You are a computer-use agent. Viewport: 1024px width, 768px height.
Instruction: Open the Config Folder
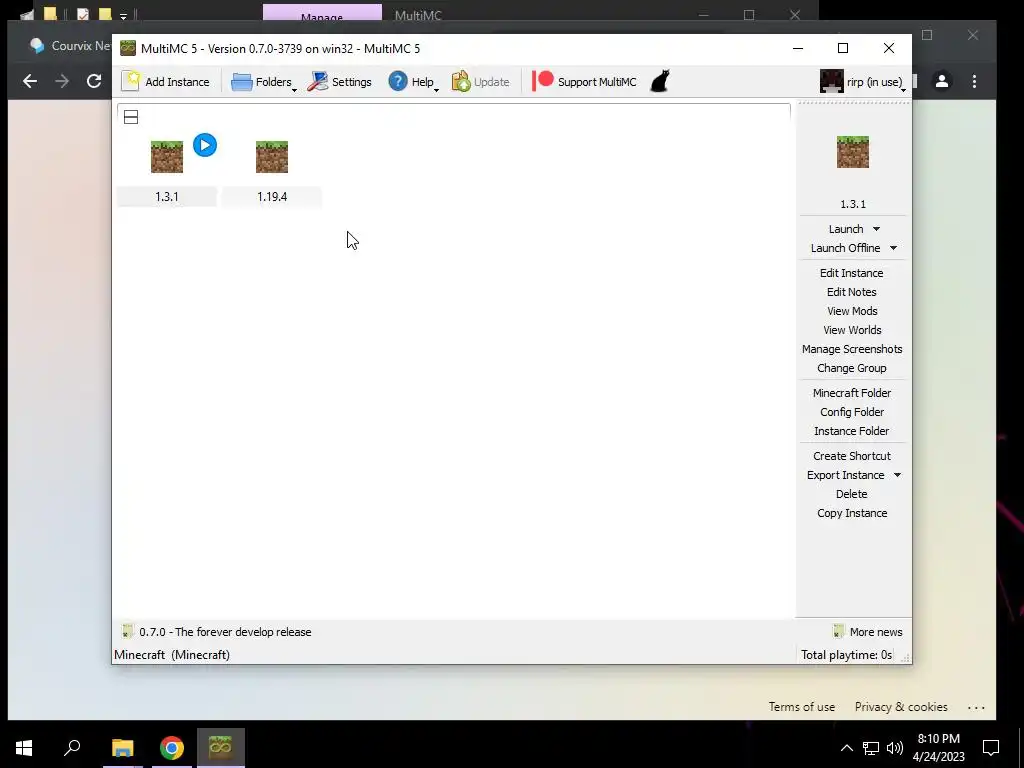coord(852,411)
